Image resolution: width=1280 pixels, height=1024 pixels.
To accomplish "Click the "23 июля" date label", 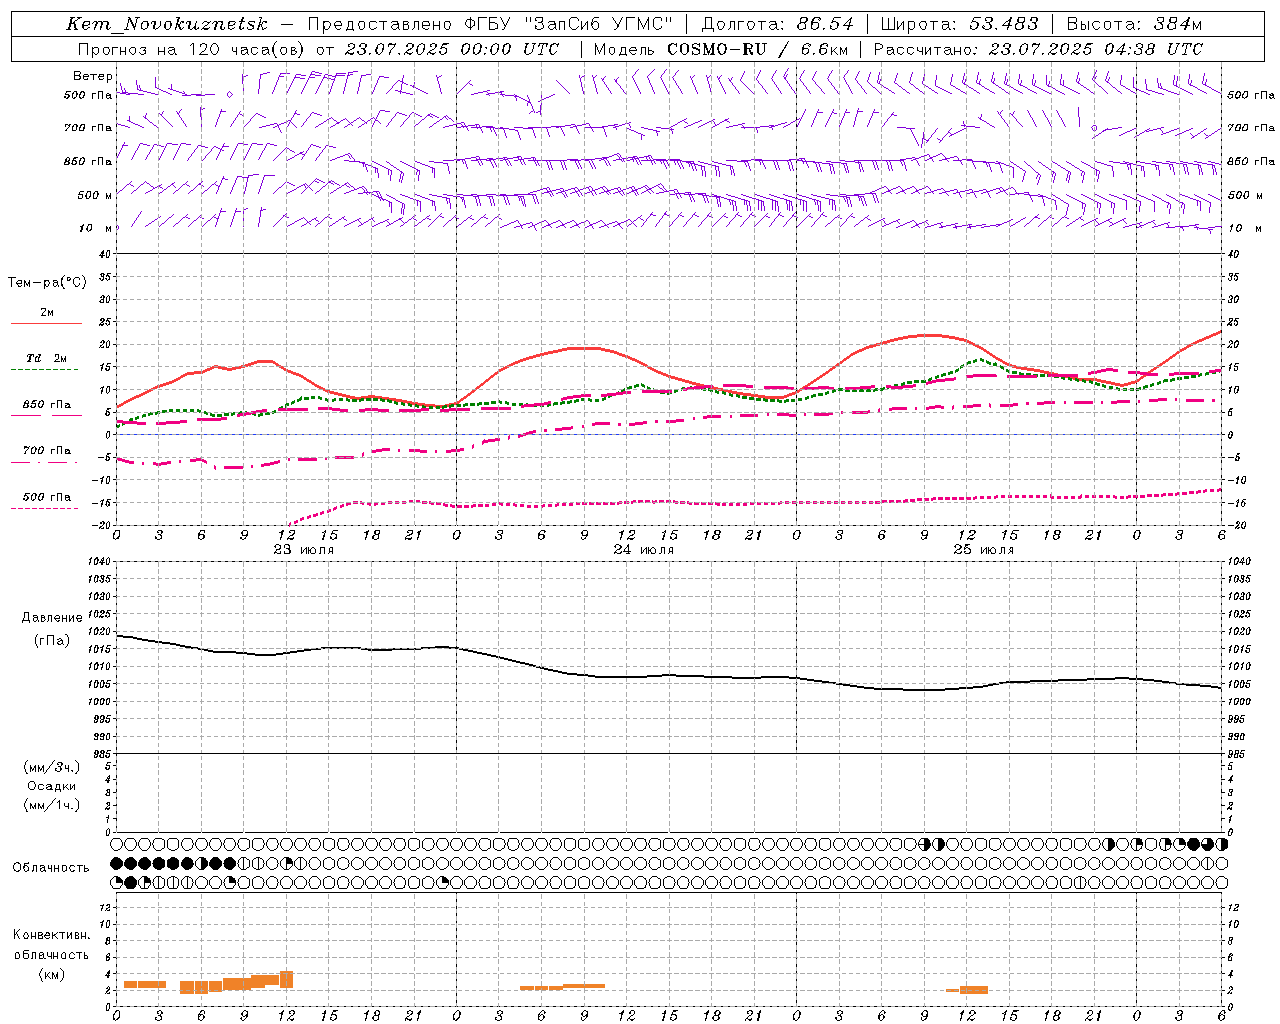I will (x=304, y=550).
